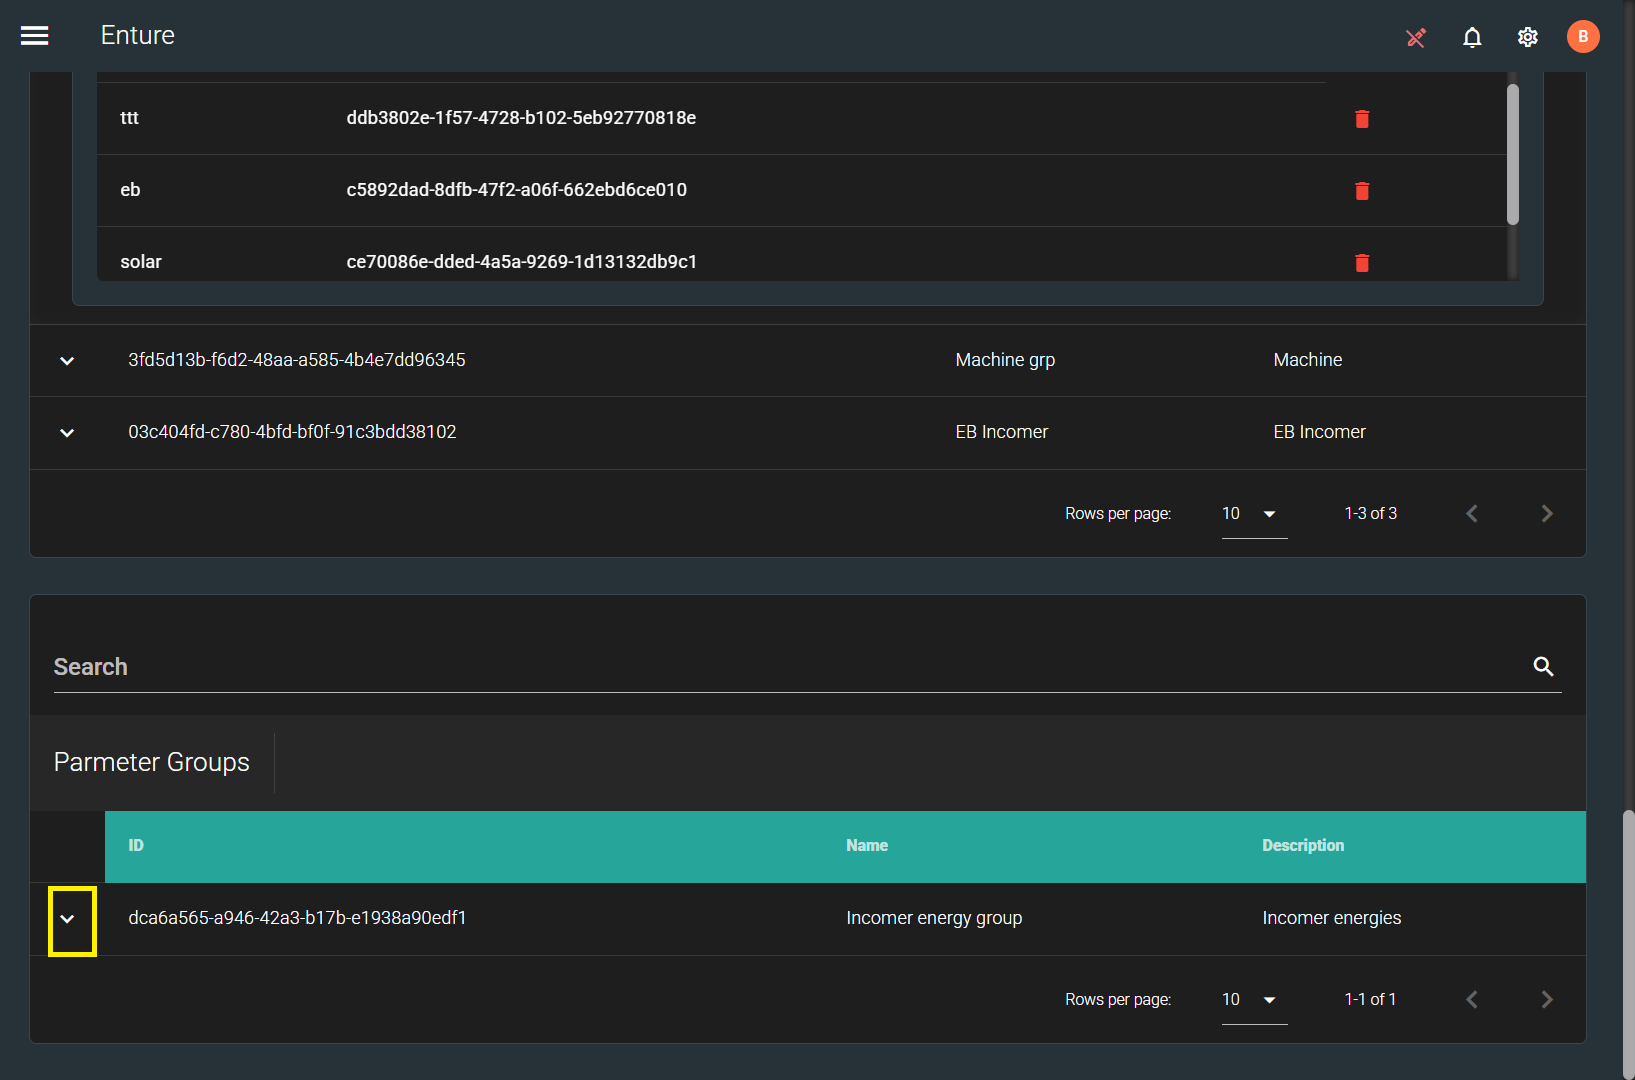Screen dimensions: 1635x1080
Task: Open rows per page dropdown showing 1-1 of 1
Action: 1254,1000
